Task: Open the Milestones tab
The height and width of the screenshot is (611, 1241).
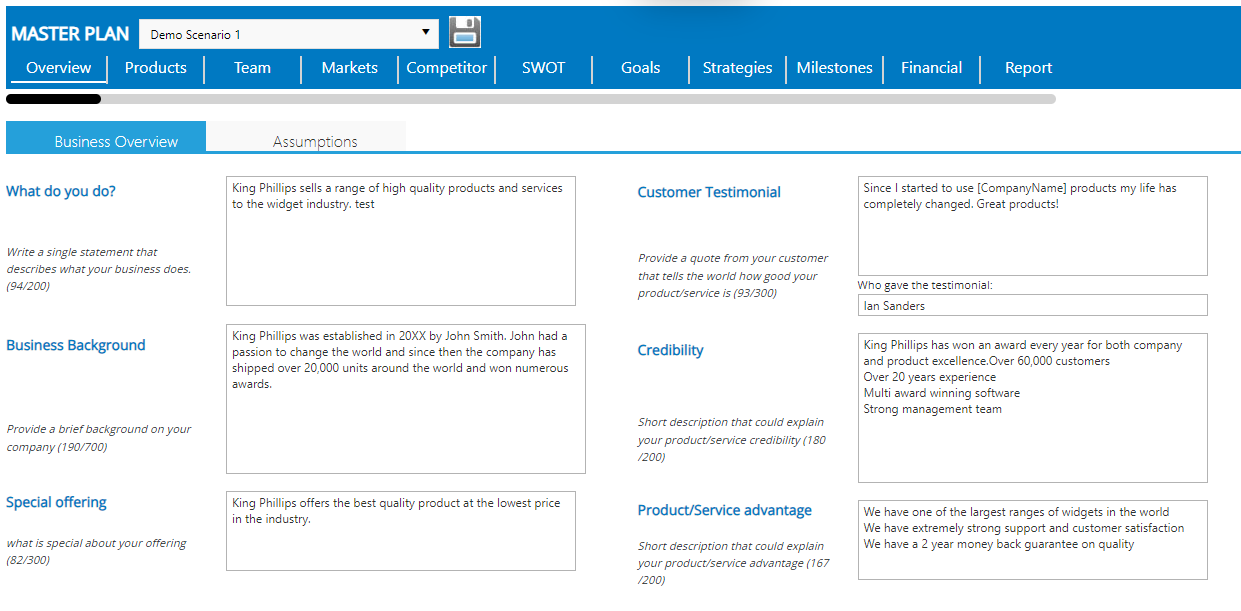Action: [834, 68]
